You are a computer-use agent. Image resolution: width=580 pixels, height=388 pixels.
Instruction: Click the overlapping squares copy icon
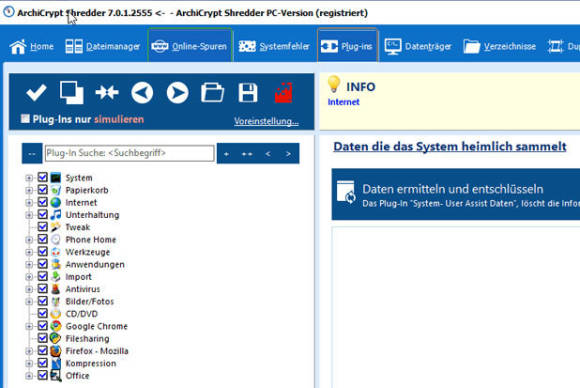(71, 92)
